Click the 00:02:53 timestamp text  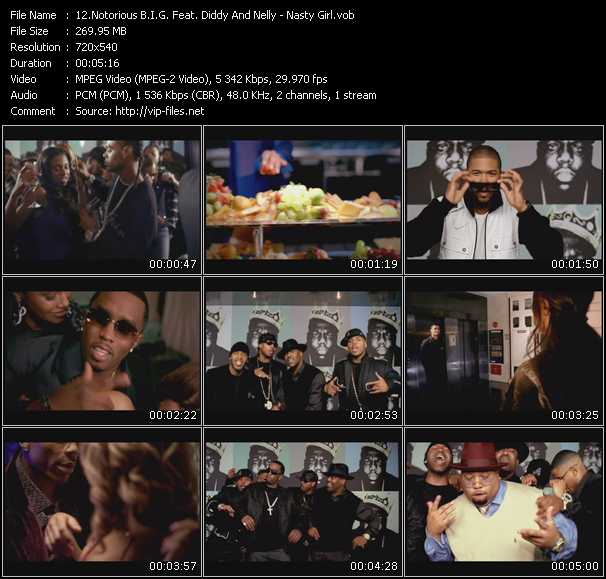click(x=374, y=415)
